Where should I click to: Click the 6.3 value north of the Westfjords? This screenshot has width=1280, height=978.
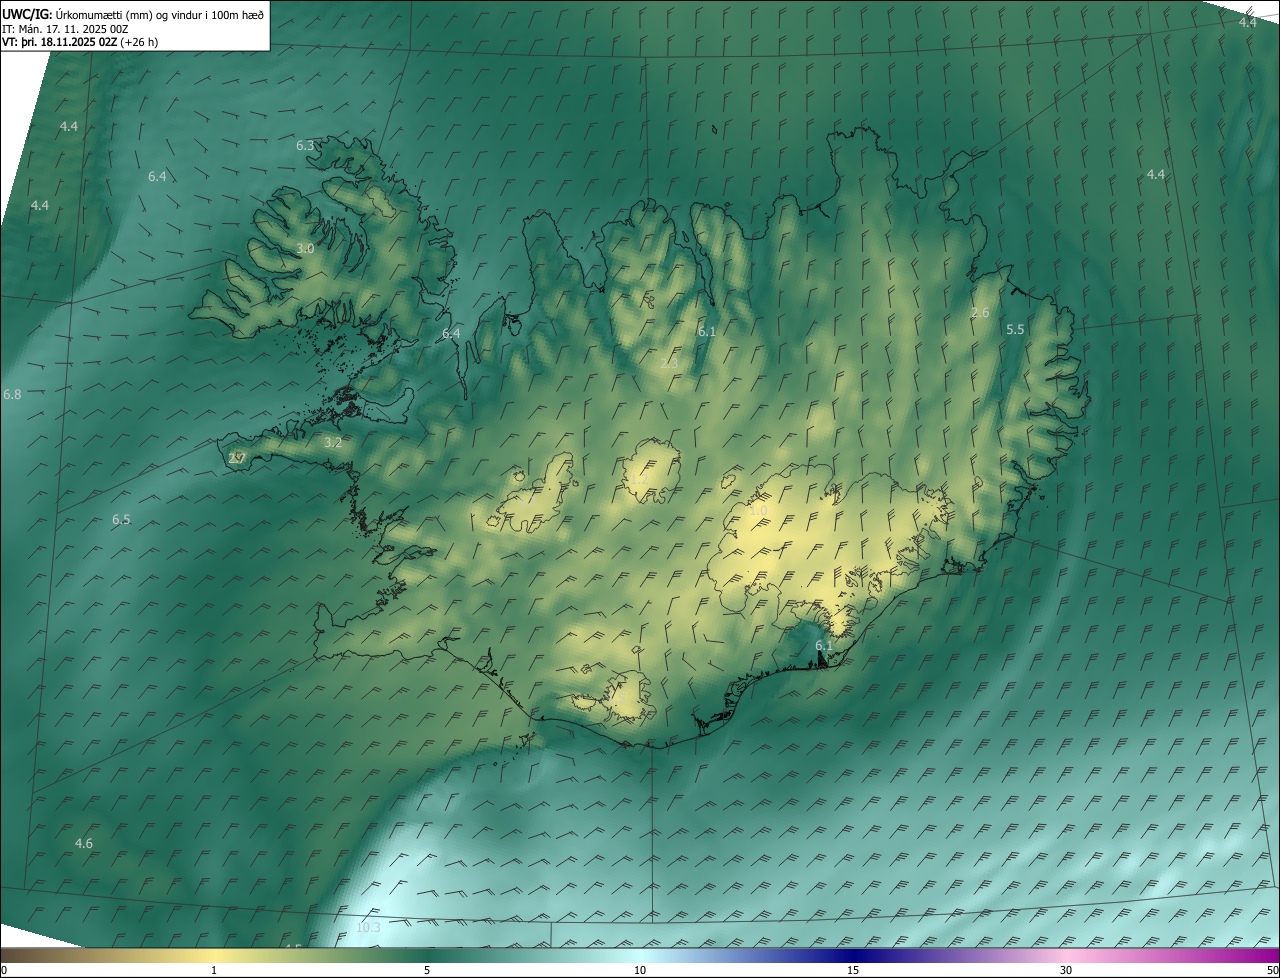point(305,146)
